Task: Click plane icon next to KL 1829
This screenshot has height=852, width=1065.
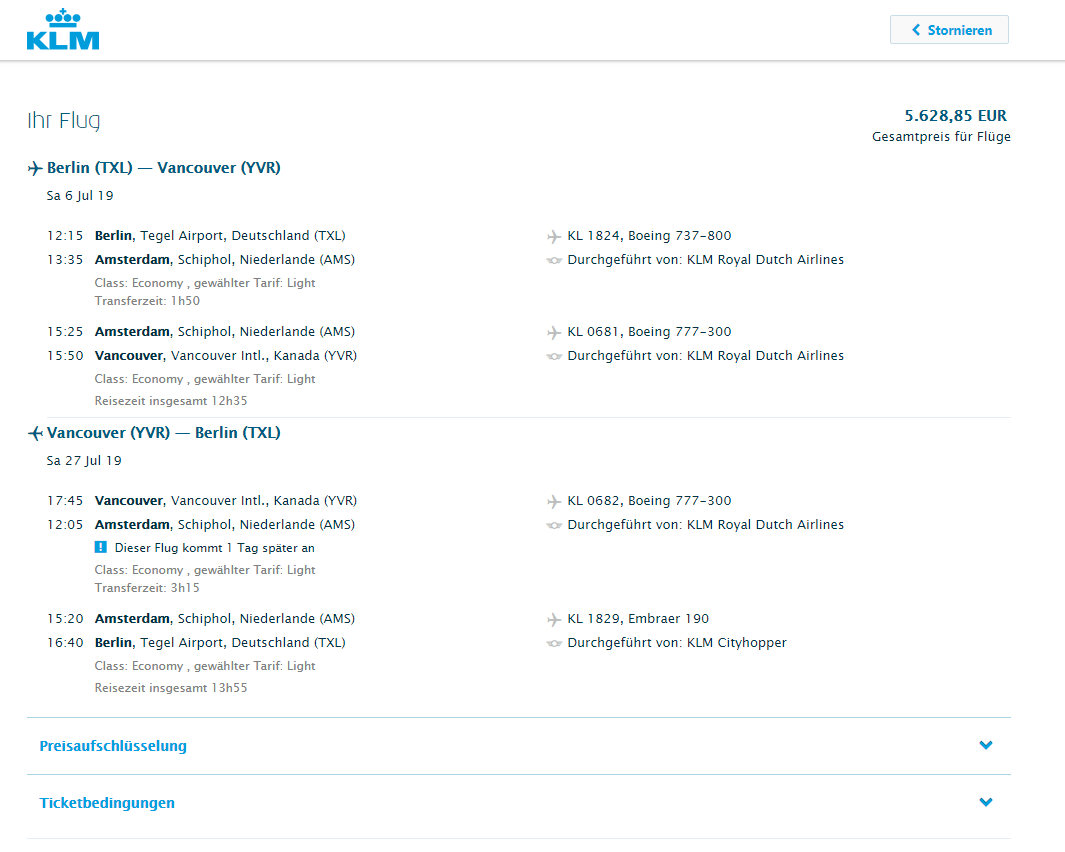Action: coord(554,619)
